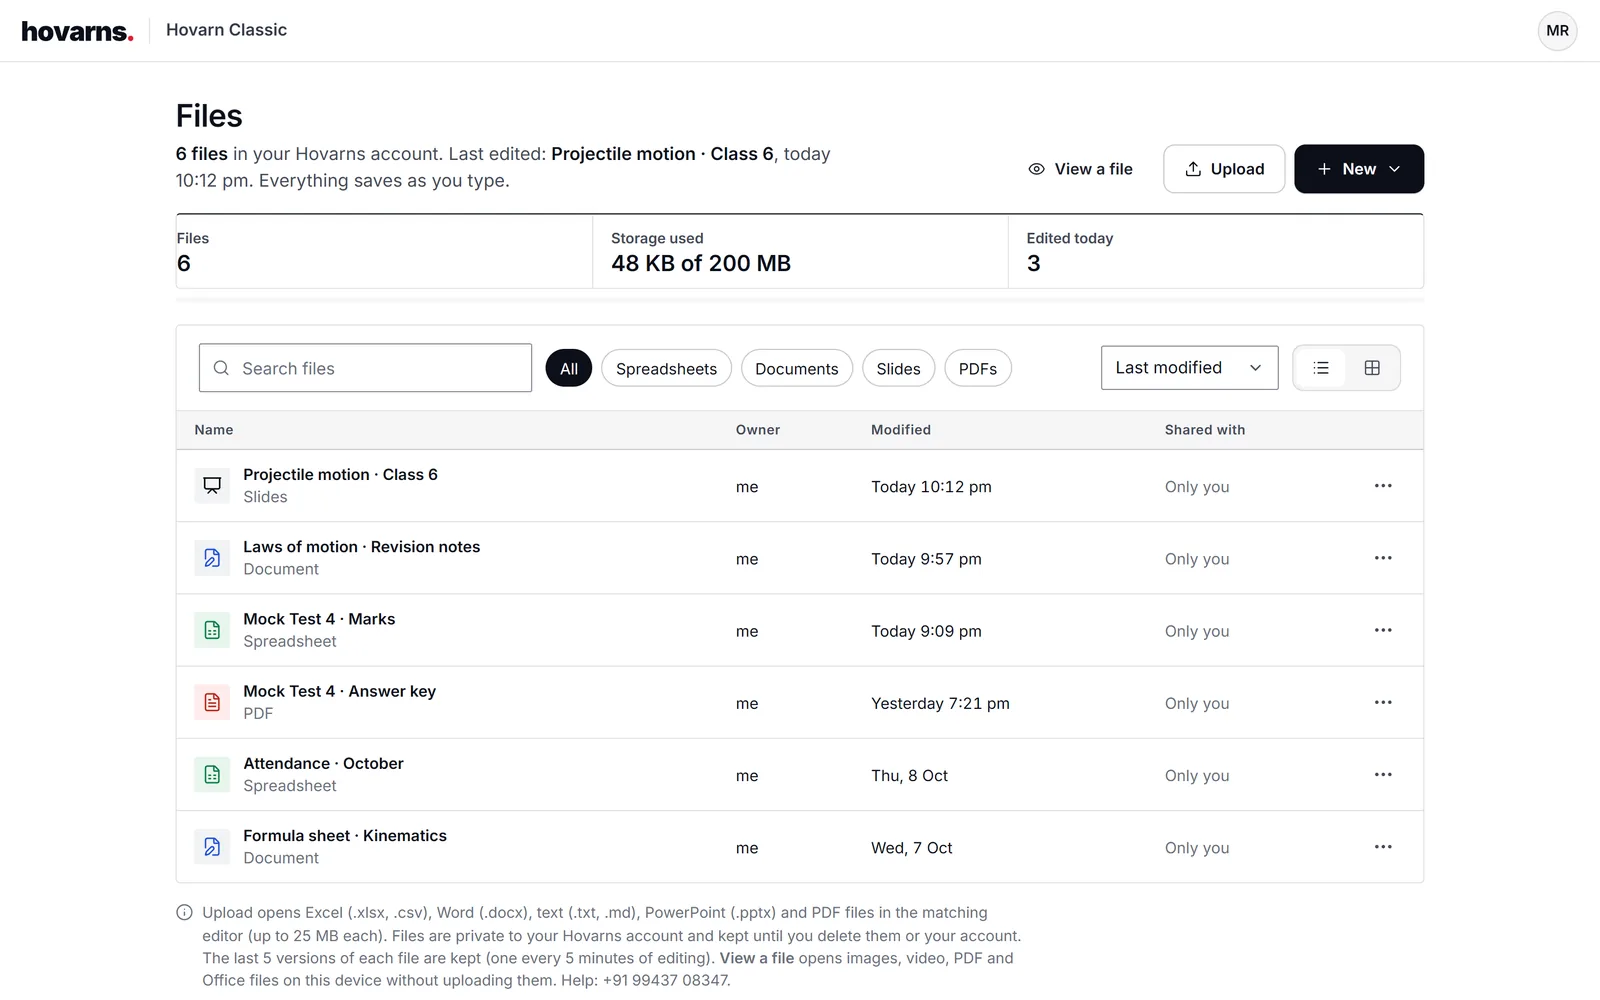This screenshot has width=1600, height=1000.
Task: Open the MR account avatar
Action: click(x=1557, y=31)
